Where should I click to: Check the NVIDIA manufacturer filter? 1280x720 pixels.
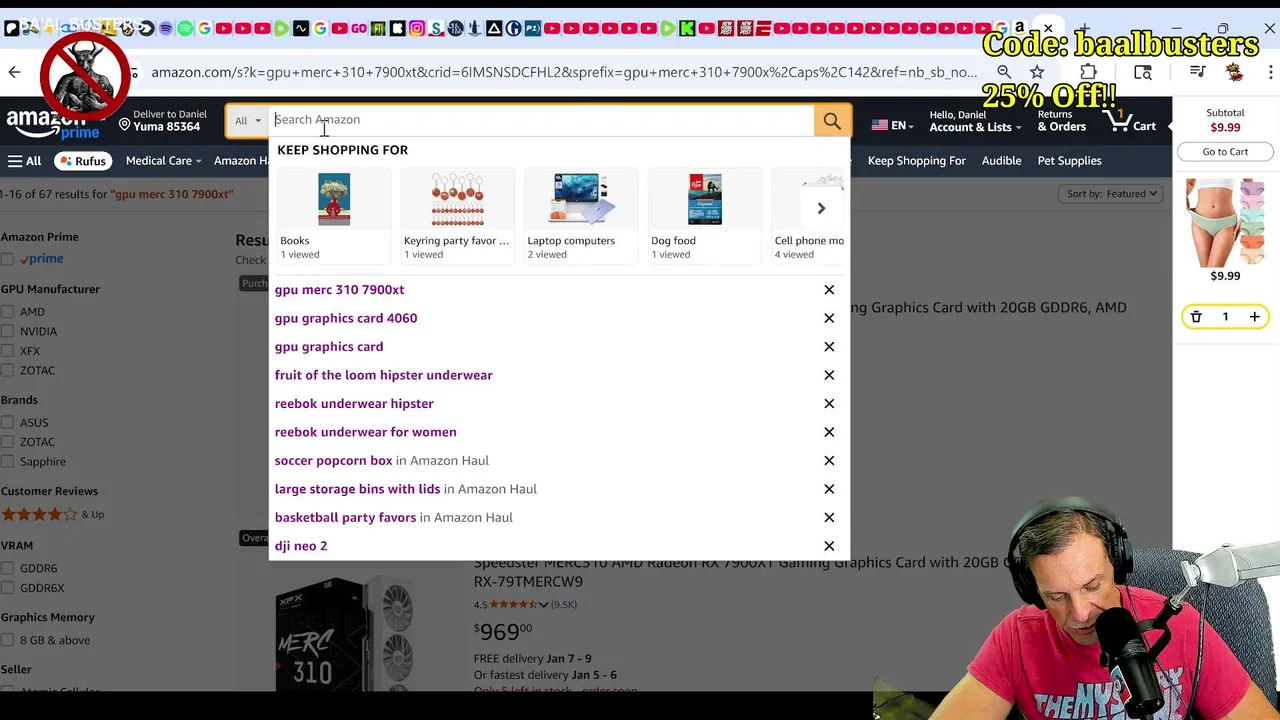tap(8, 331)
